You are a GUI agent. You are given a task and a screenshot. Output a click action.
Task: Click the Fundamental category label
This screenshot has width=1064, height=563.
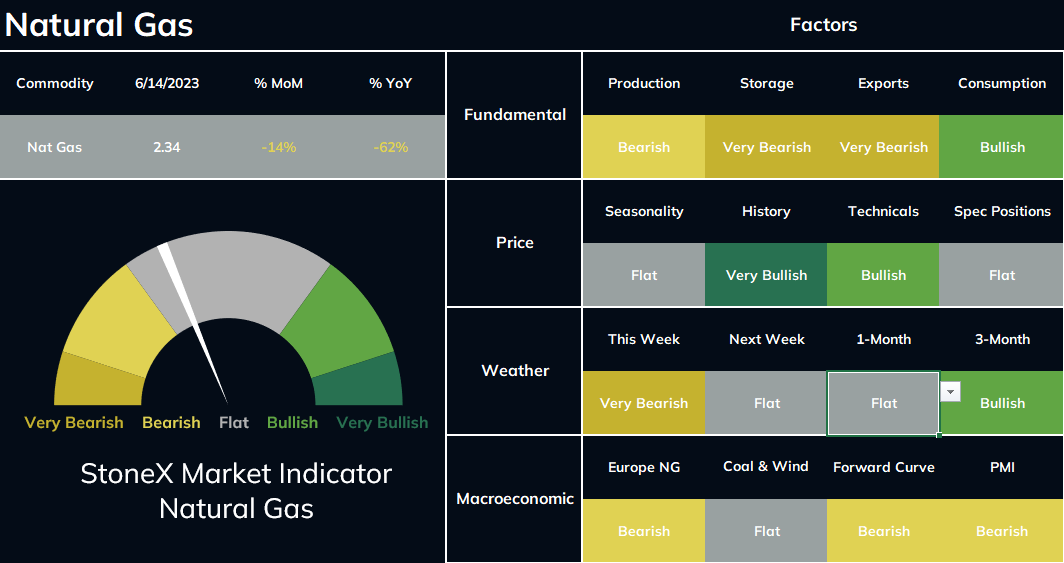514,115
